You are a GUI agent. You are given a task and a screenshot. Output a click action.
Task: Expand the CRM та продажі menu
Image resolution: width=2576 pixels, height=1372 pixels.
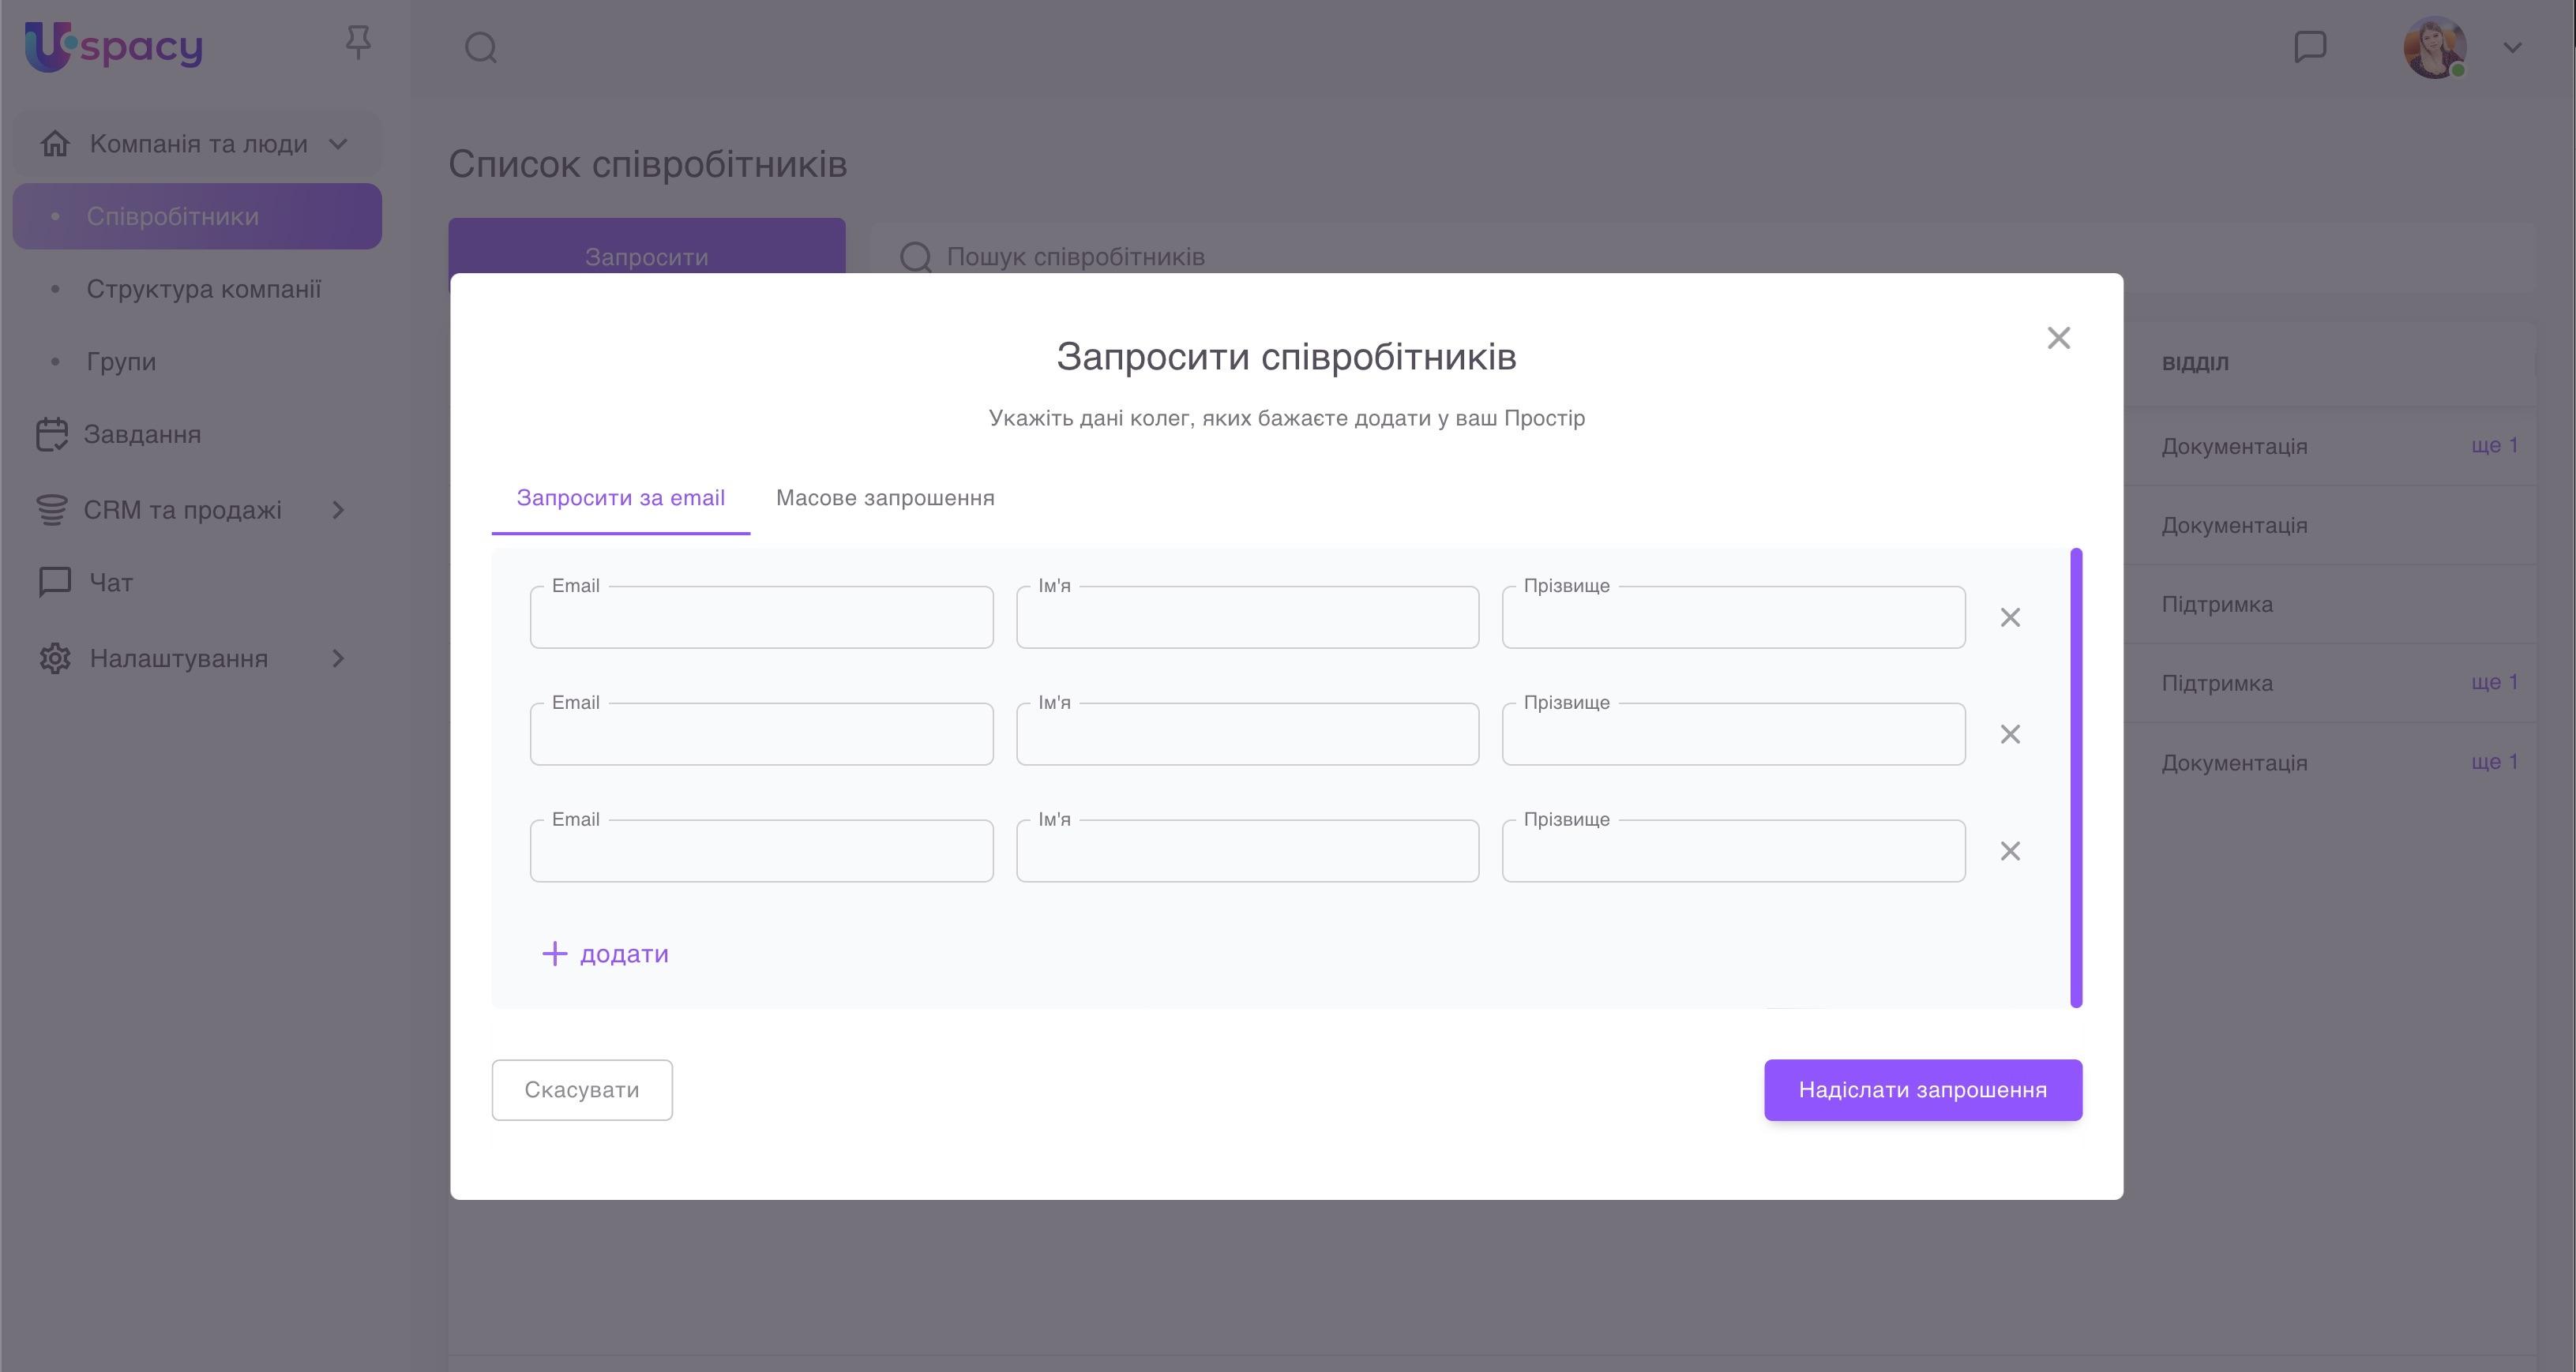click(338, 510)
